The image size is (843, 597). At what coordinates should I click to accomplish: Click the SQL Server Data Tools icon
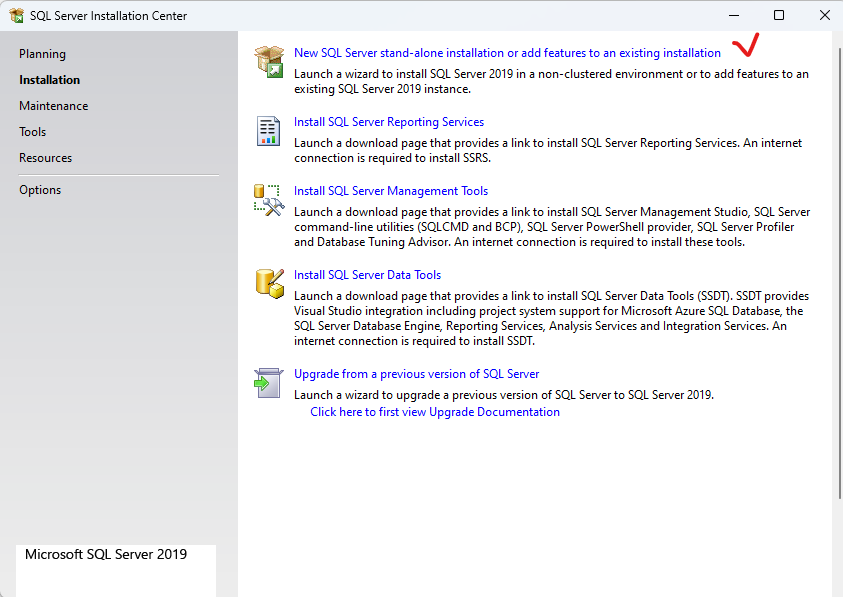pyautogui.click(x=269, y=283)
